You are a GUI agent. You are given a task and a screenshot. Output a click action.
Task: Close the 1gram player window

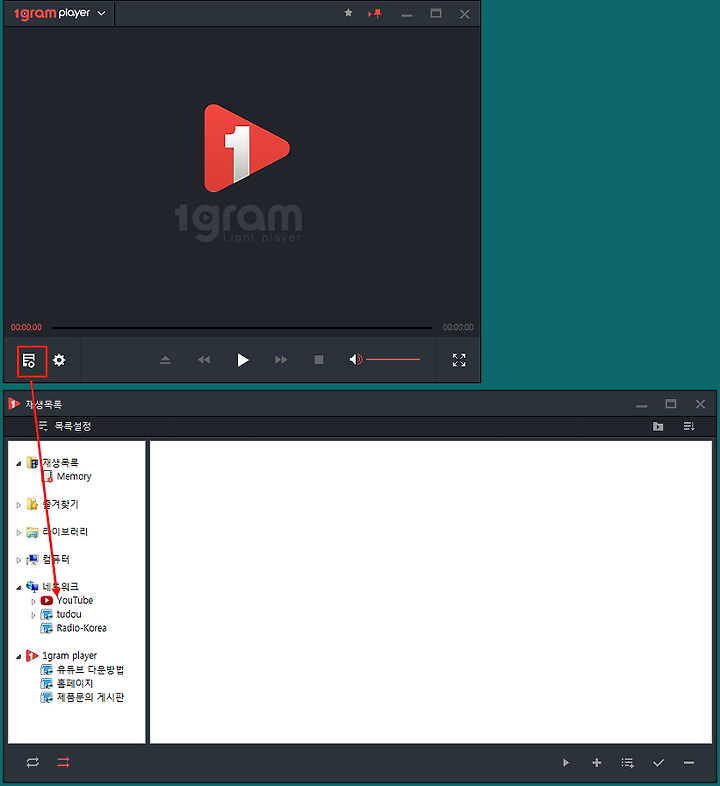point(465,14)
